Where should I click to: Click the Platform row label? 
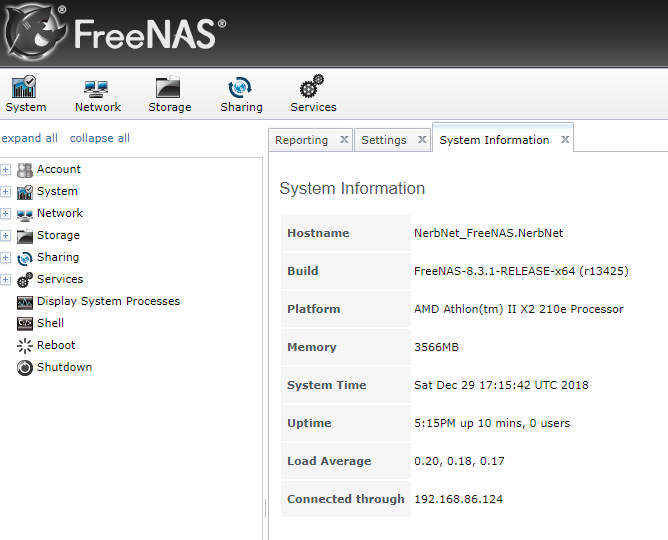[x=314, y=309]
